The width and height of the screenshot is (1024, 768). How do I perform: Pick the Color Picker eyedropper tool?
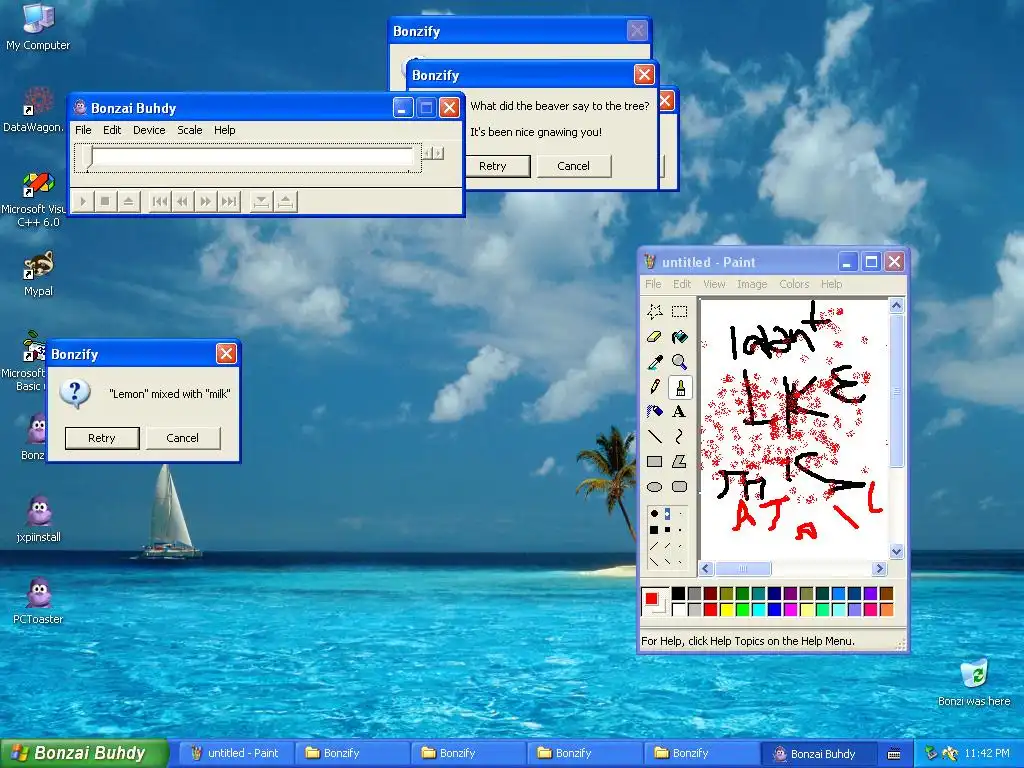pos(654,362)
